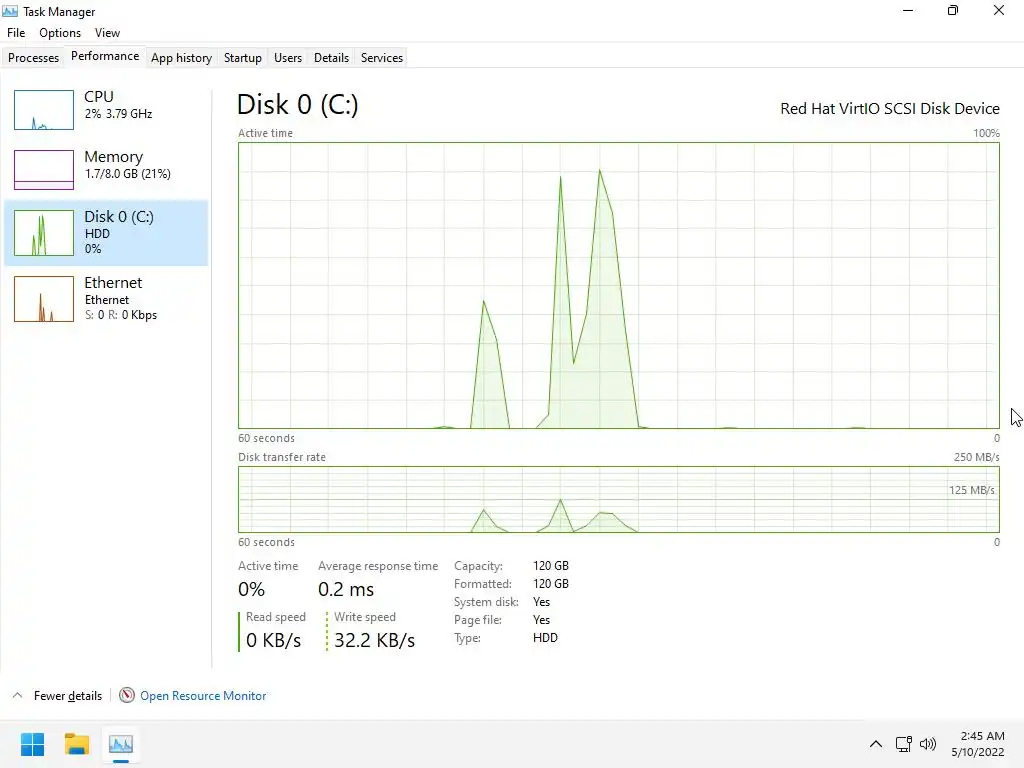
Task: Click the 125 MB/s graph label
Action: [972, 490]
